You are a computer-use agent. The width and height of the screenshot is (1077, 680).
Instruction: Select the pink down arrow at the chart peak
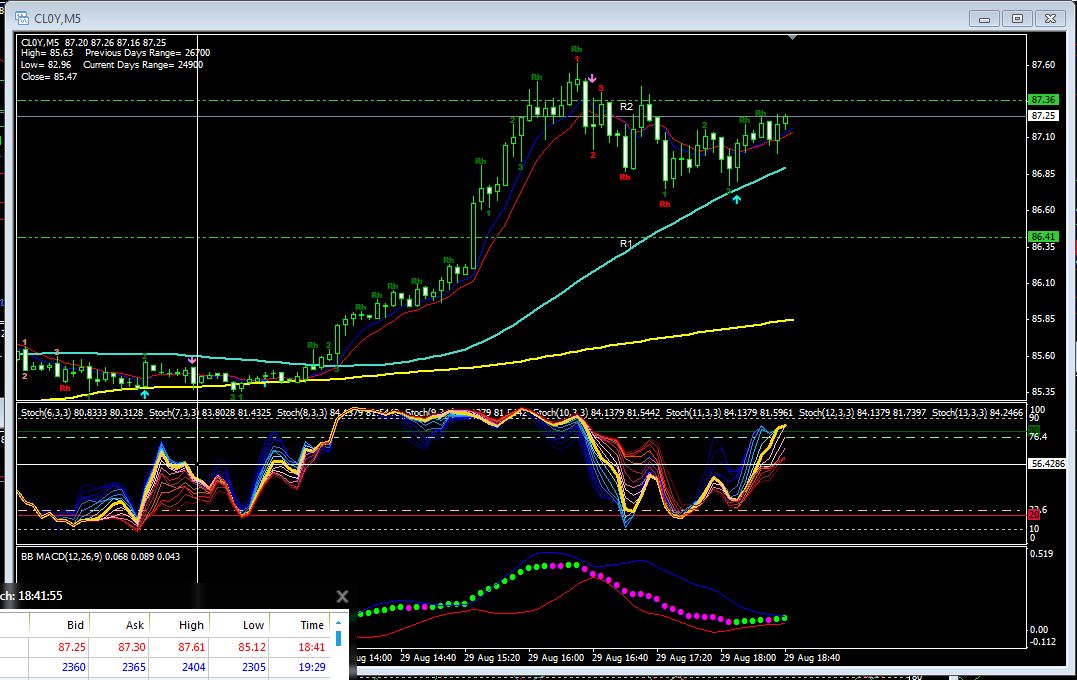pos(592,78)
